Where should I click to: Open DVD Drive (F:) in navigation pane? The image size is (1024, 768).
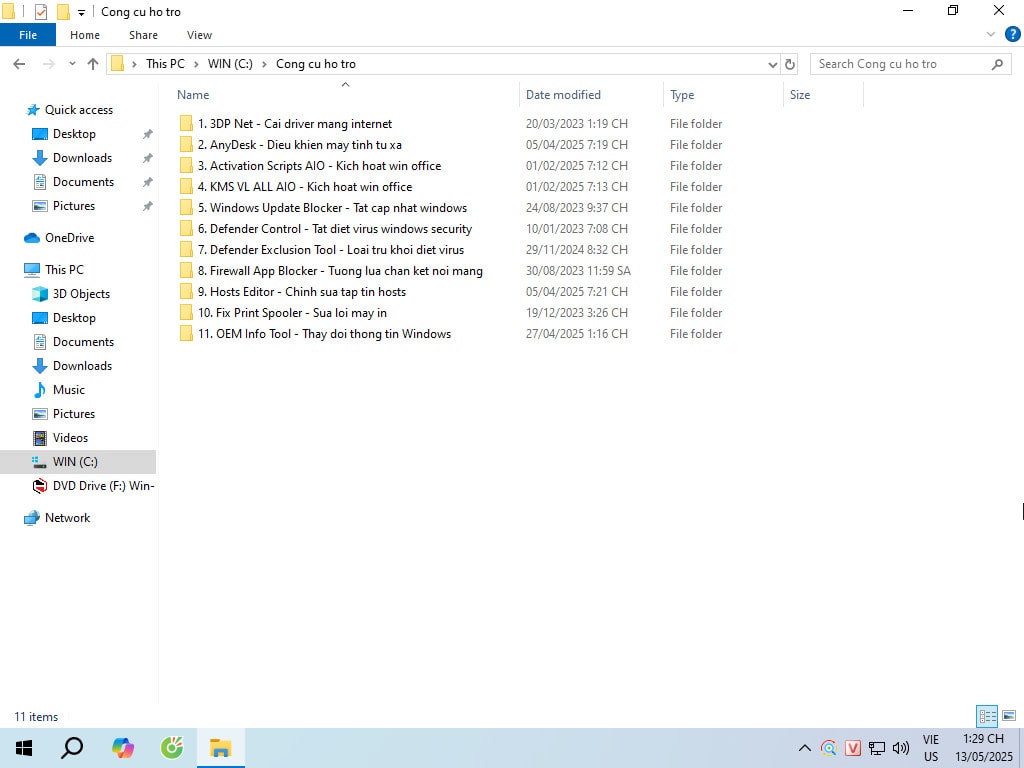tap(103, 486)
